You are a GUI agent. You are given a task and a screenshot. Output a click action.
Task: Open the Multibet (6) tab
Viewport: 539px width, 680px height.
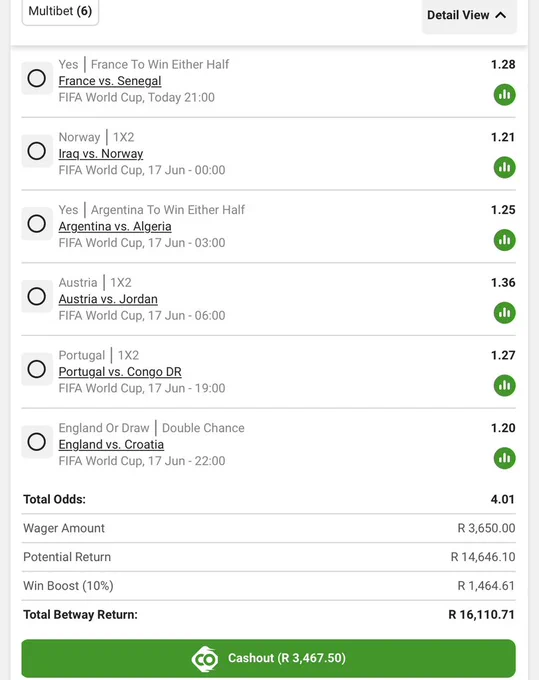click(x=60, y=11)
